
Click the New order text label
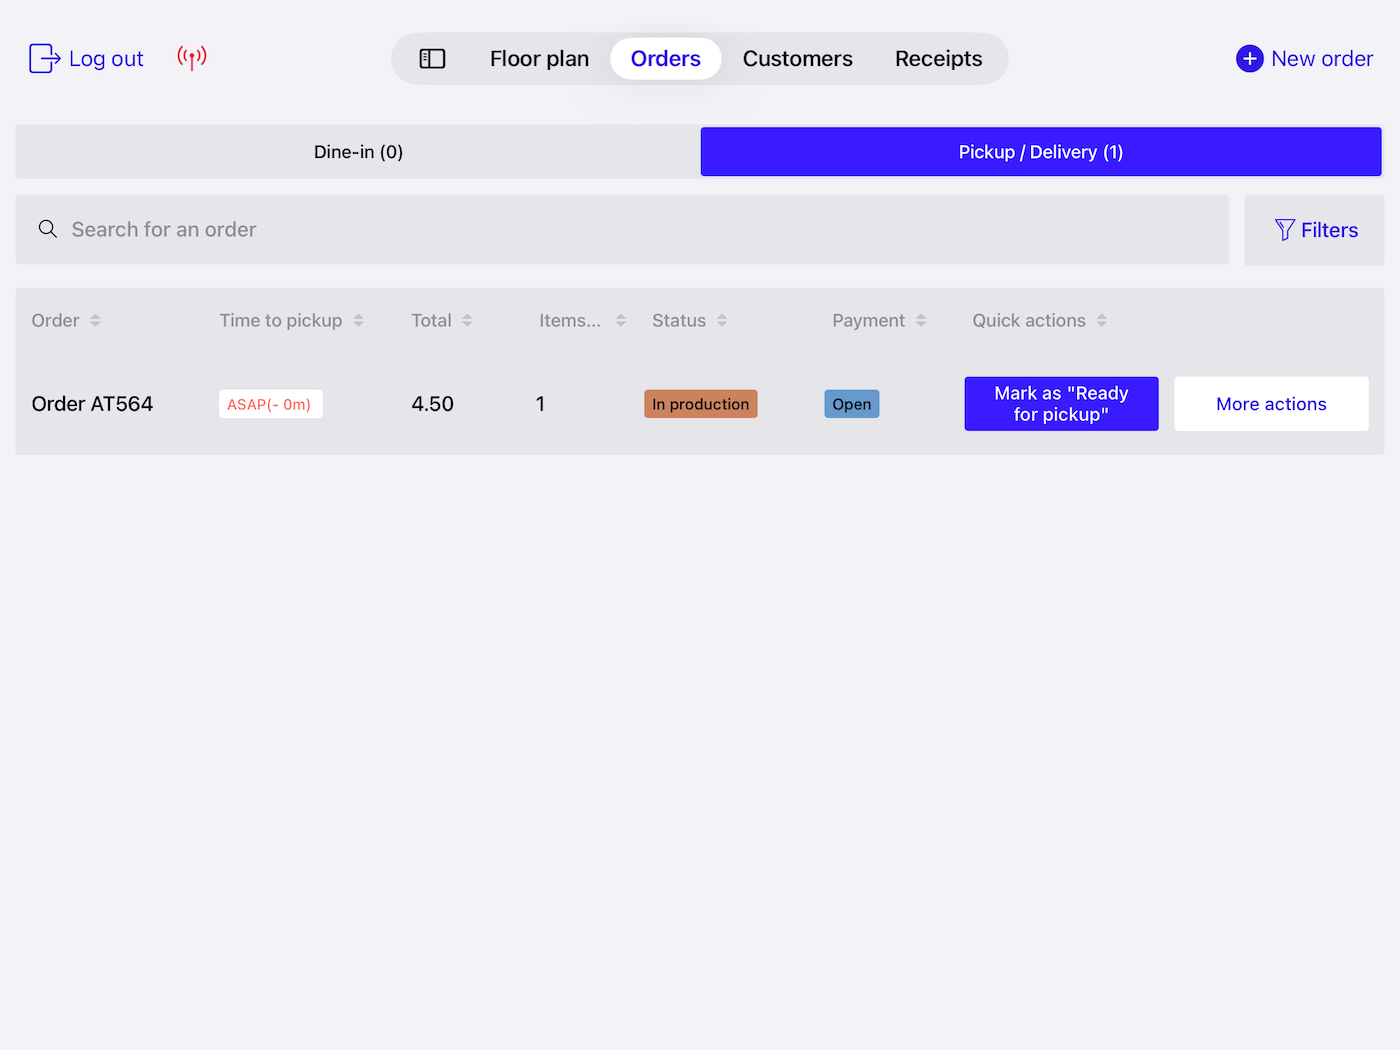pos(1322,59)
